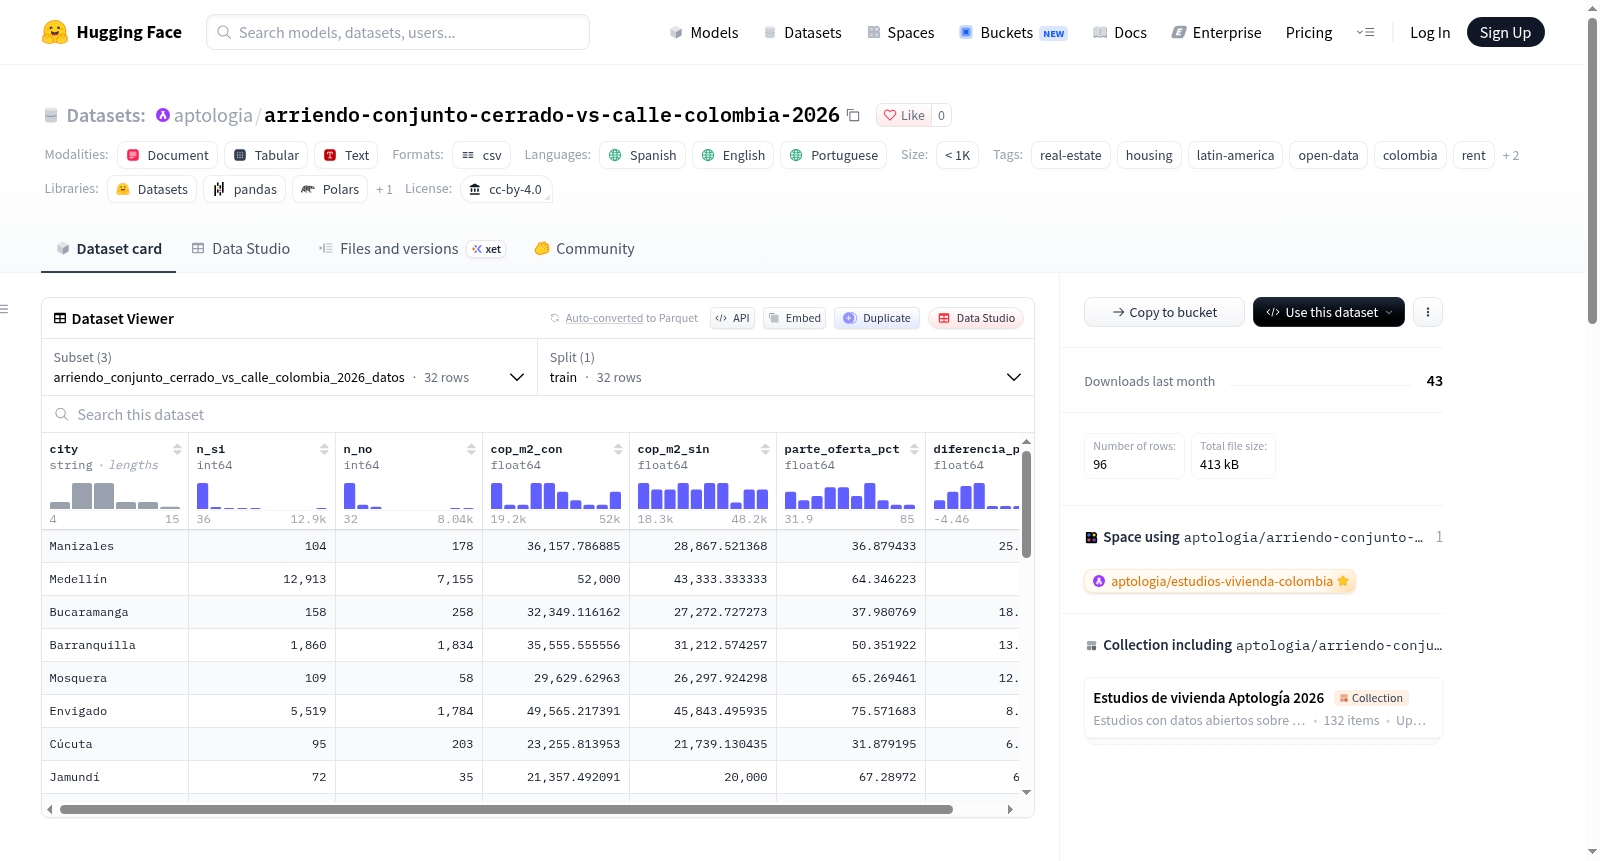The width and height of the screenshot is (1600, 861).
Task: Click the horizontal scrollbar of the dataset table
Action: [506, 809]
